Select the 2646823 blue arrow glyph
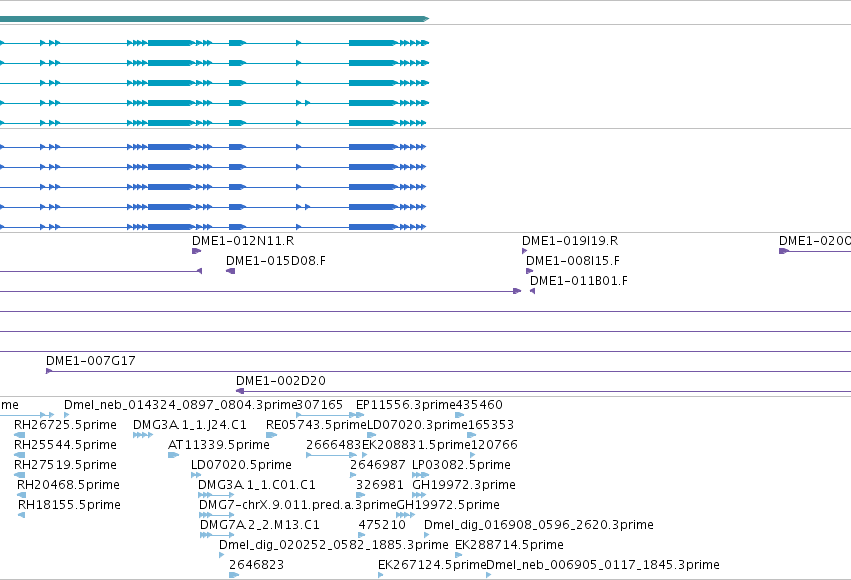The image size is (851, 580). (x=234, y=575)
